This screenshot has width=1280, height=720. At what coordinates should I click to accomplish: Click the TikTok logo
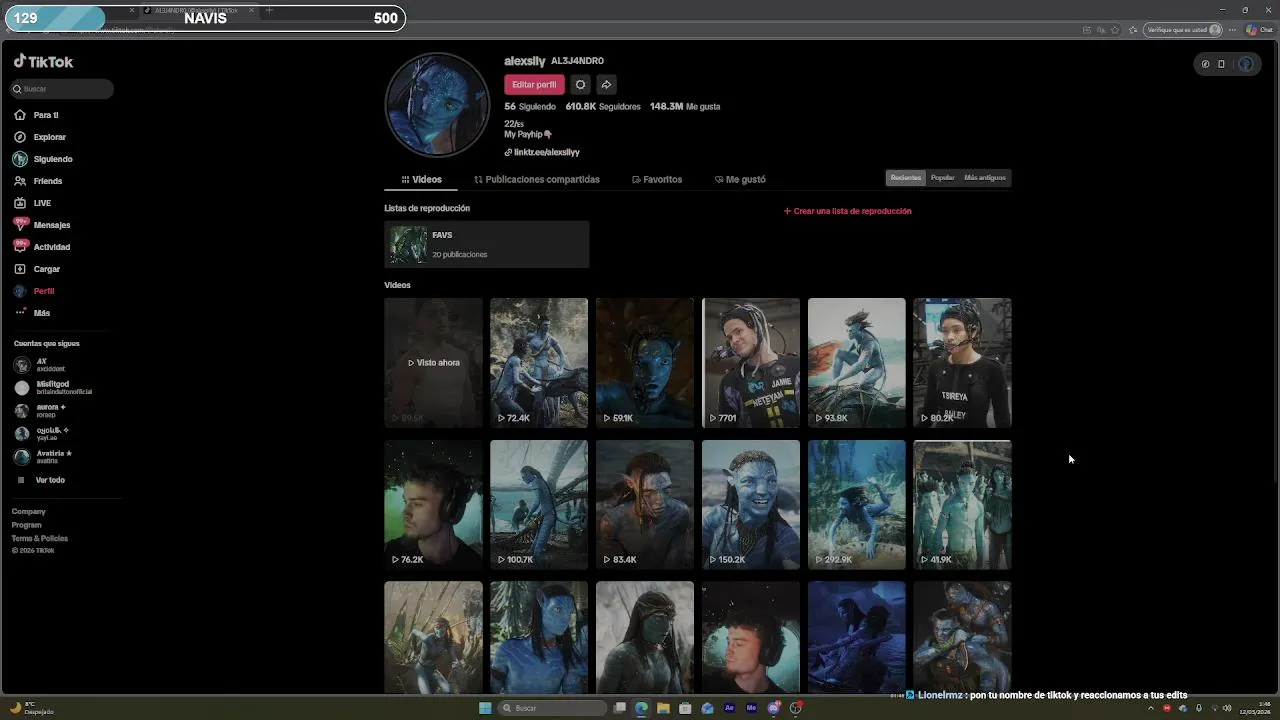click(x=43, y=62)
